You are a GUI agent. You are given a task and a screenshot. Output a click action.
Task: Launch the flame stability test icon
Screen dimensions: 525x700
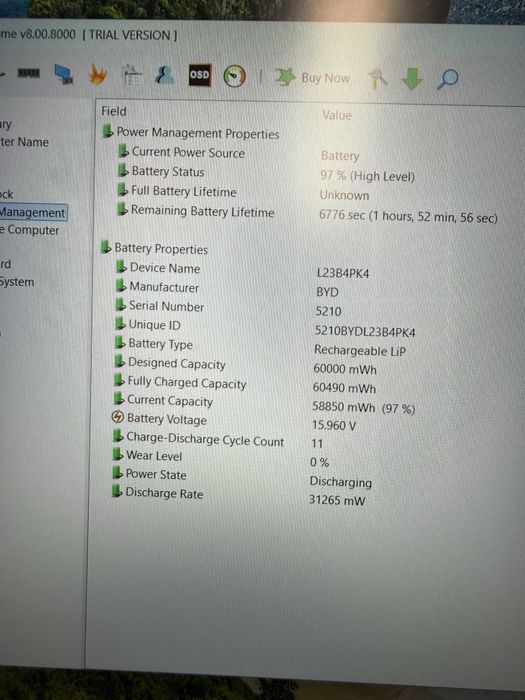pos(98,75)
